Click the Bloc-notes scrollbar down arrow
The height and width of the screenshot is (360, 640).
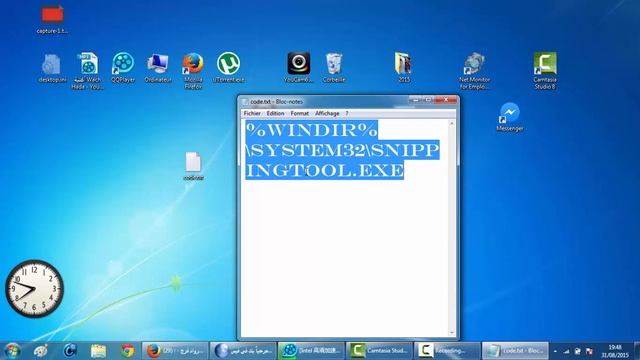click(452, 333)
